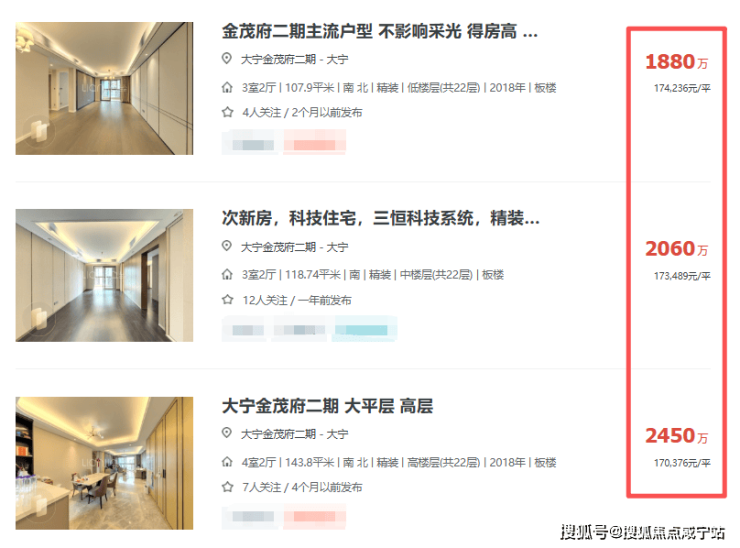Open first listing's living room photo
This screenshot has width=740, height=548.
[104, 88]
